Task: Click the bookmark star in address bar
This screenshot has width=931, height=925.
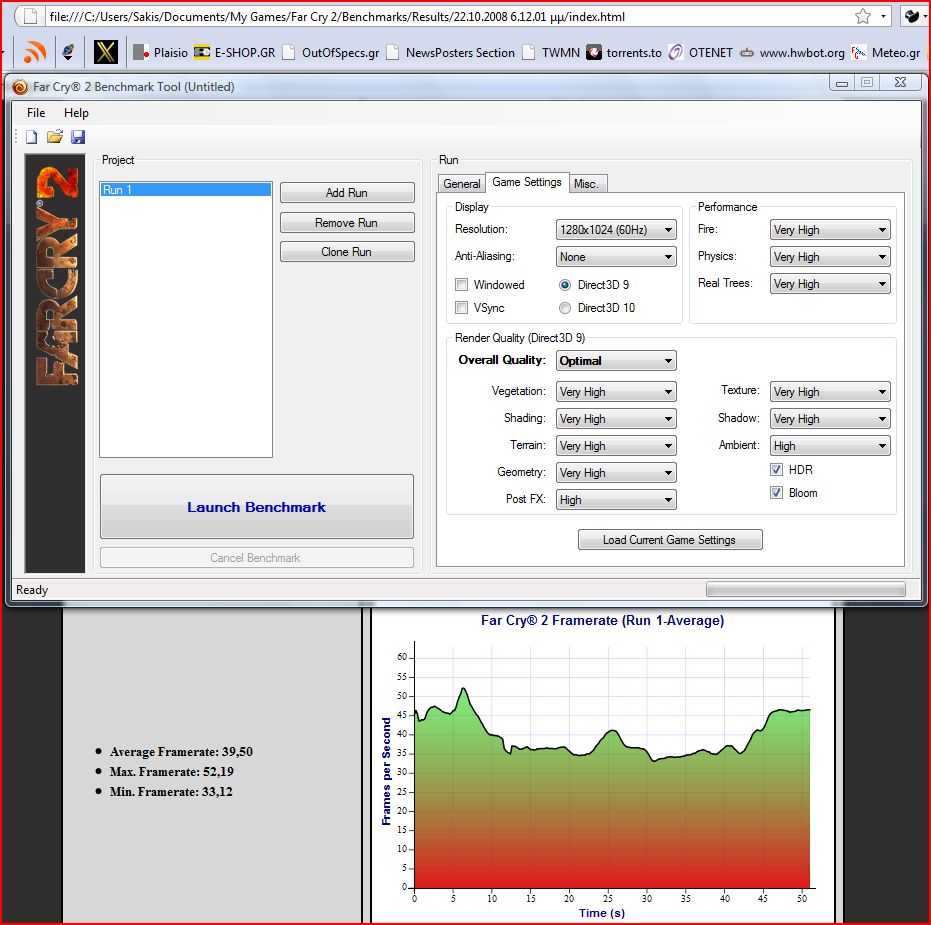Action: coord(863,16)
